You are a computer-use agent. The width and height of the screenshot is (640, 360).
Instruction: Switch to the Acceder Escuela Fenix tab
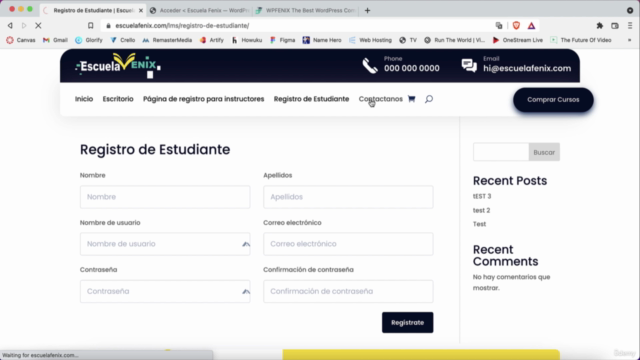[x=200, y=11]
